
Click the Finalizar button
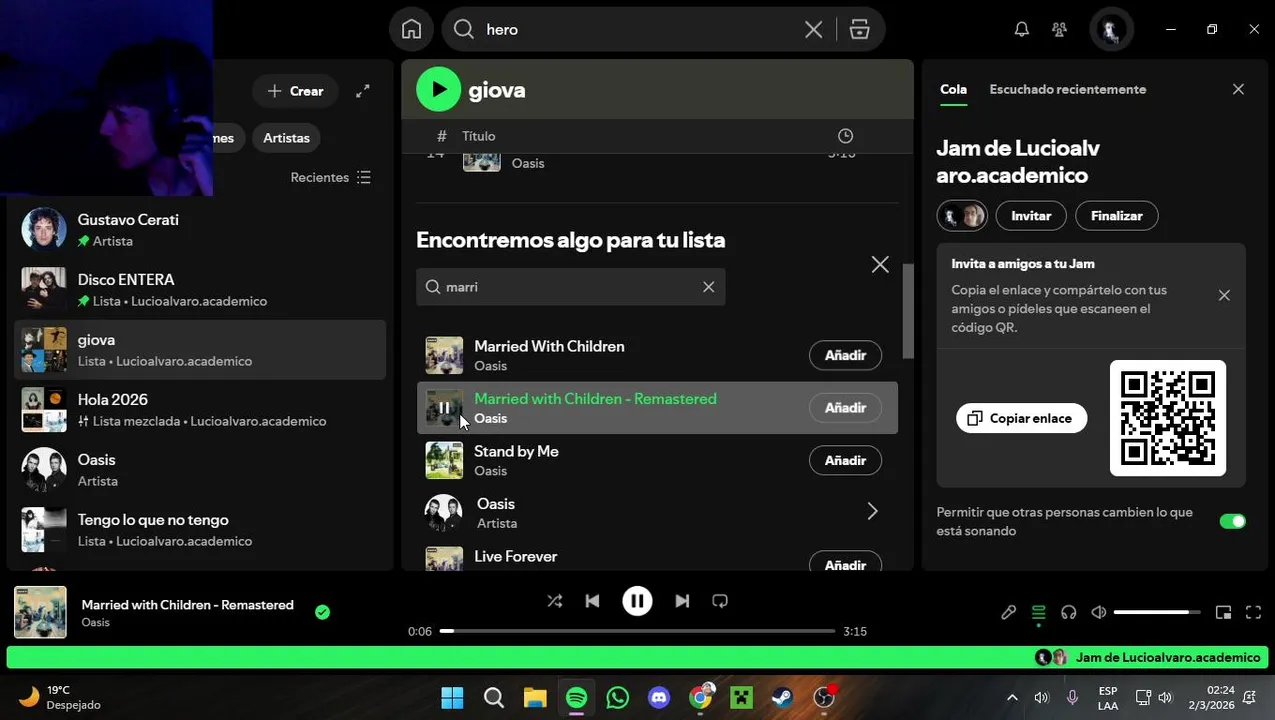[1116, 216]
